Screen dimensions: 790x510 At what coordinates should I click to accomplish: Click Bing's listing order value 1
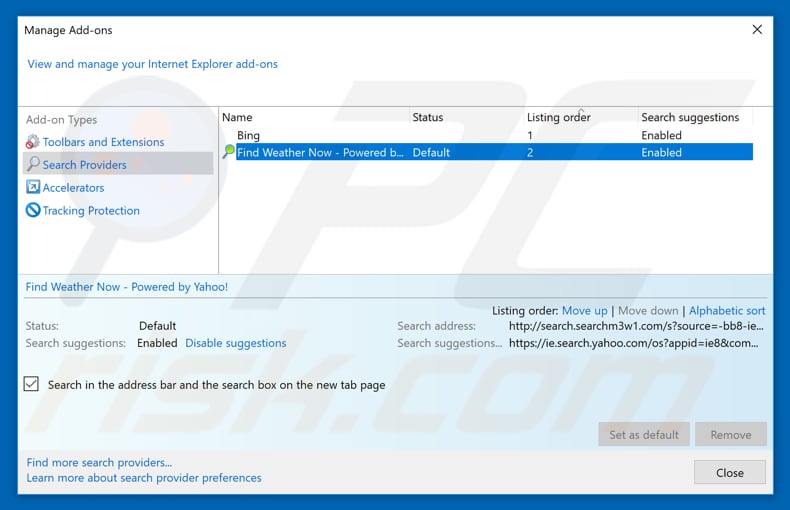click(530, 135)
